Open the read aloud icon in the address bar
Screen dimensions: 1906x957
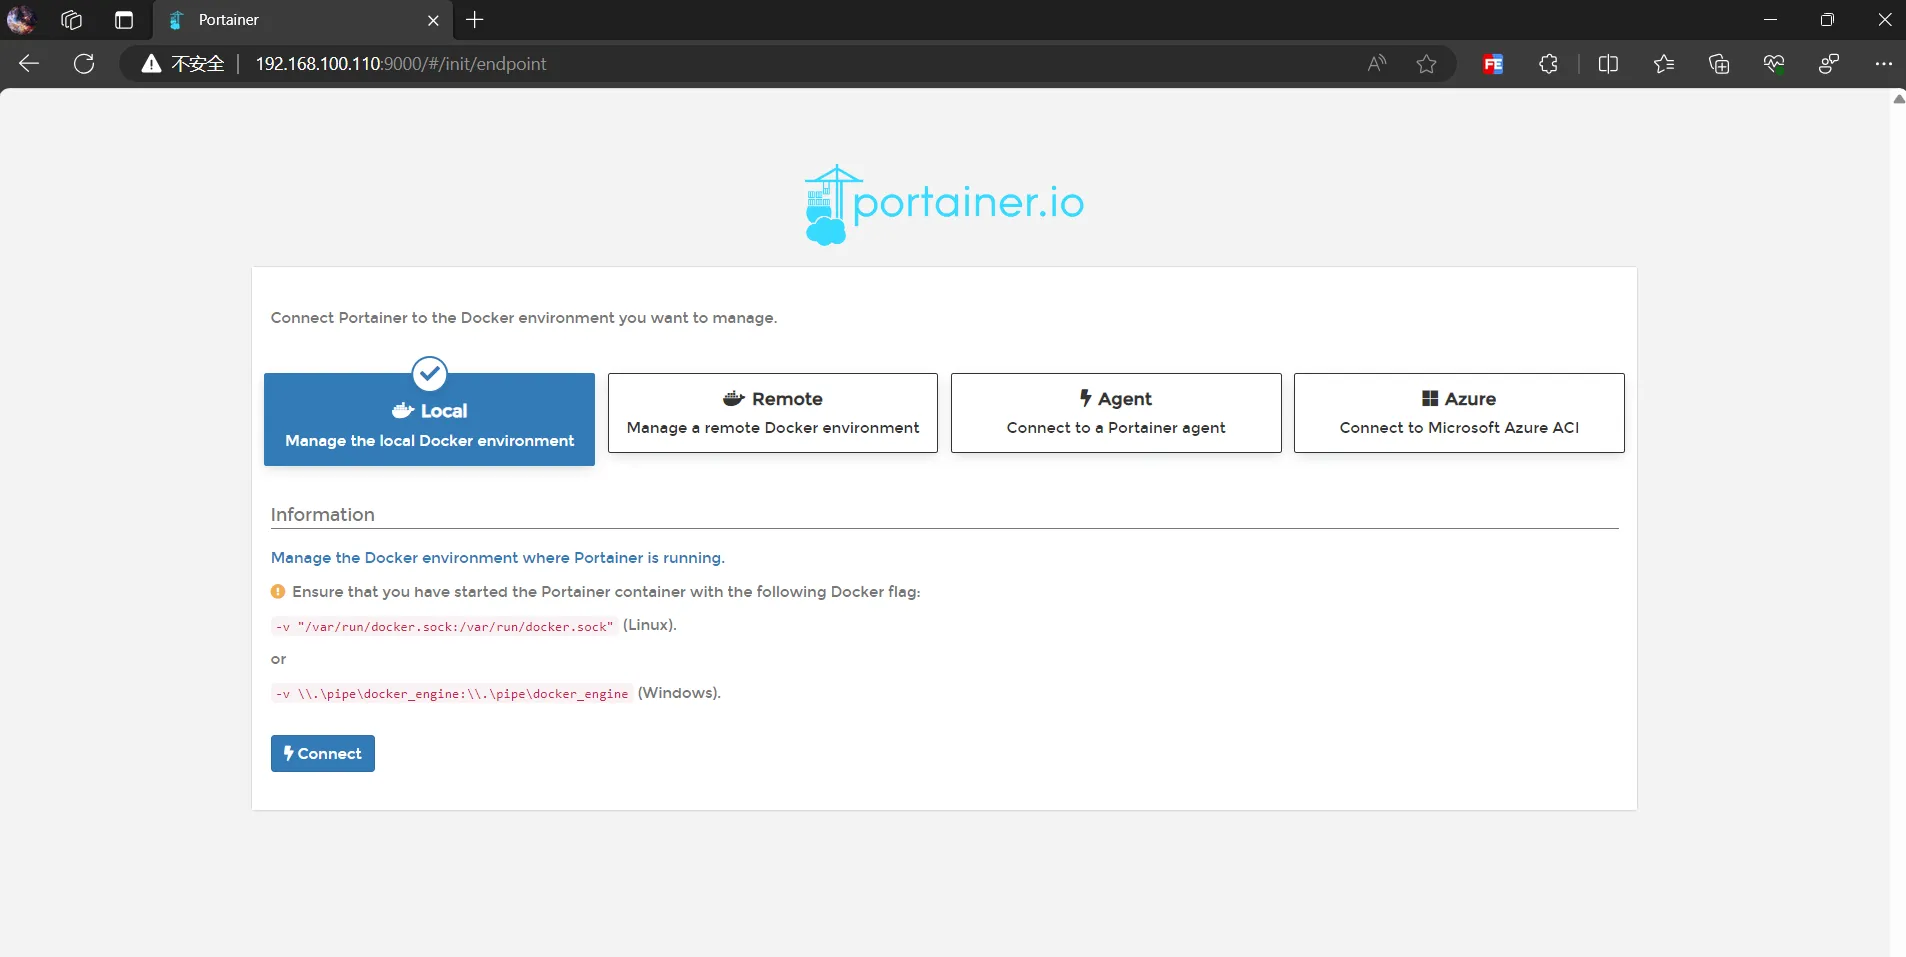[x=1377, y=64]
